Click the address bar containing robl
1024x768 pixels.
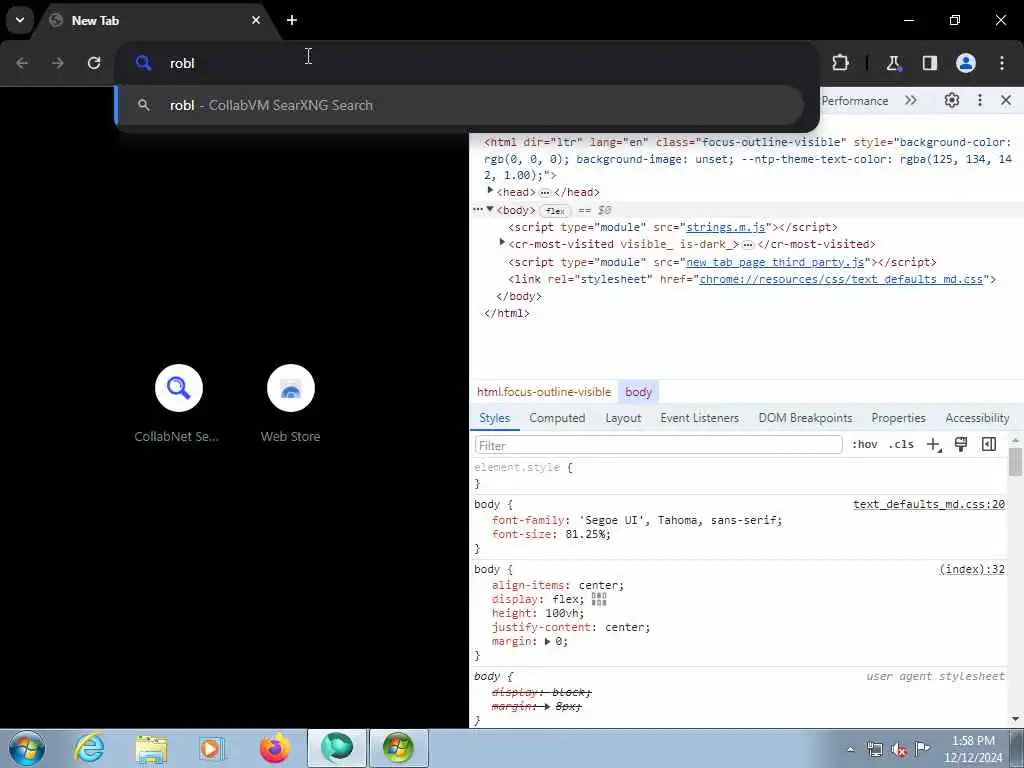466,63
